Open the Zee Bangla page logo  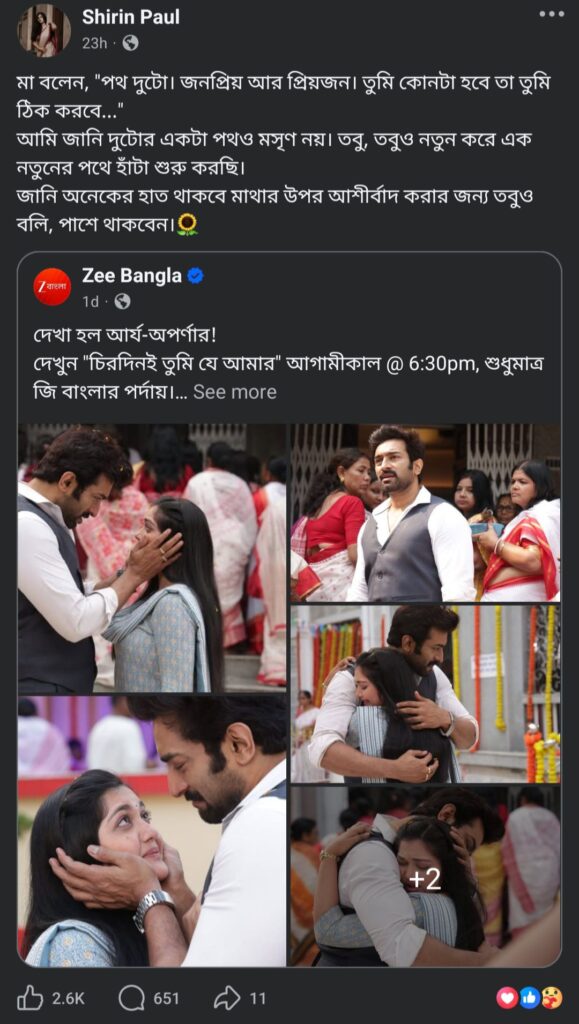pos(52,287)
